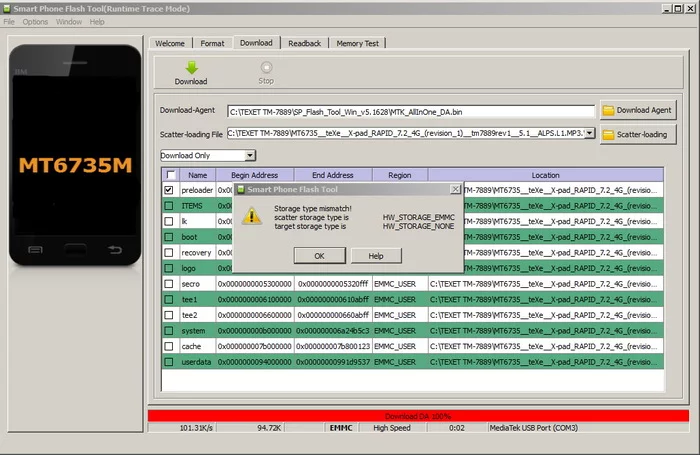The image size is (700, 455).
Task: Check the secro row checkbox
Action: click(169, 284)
